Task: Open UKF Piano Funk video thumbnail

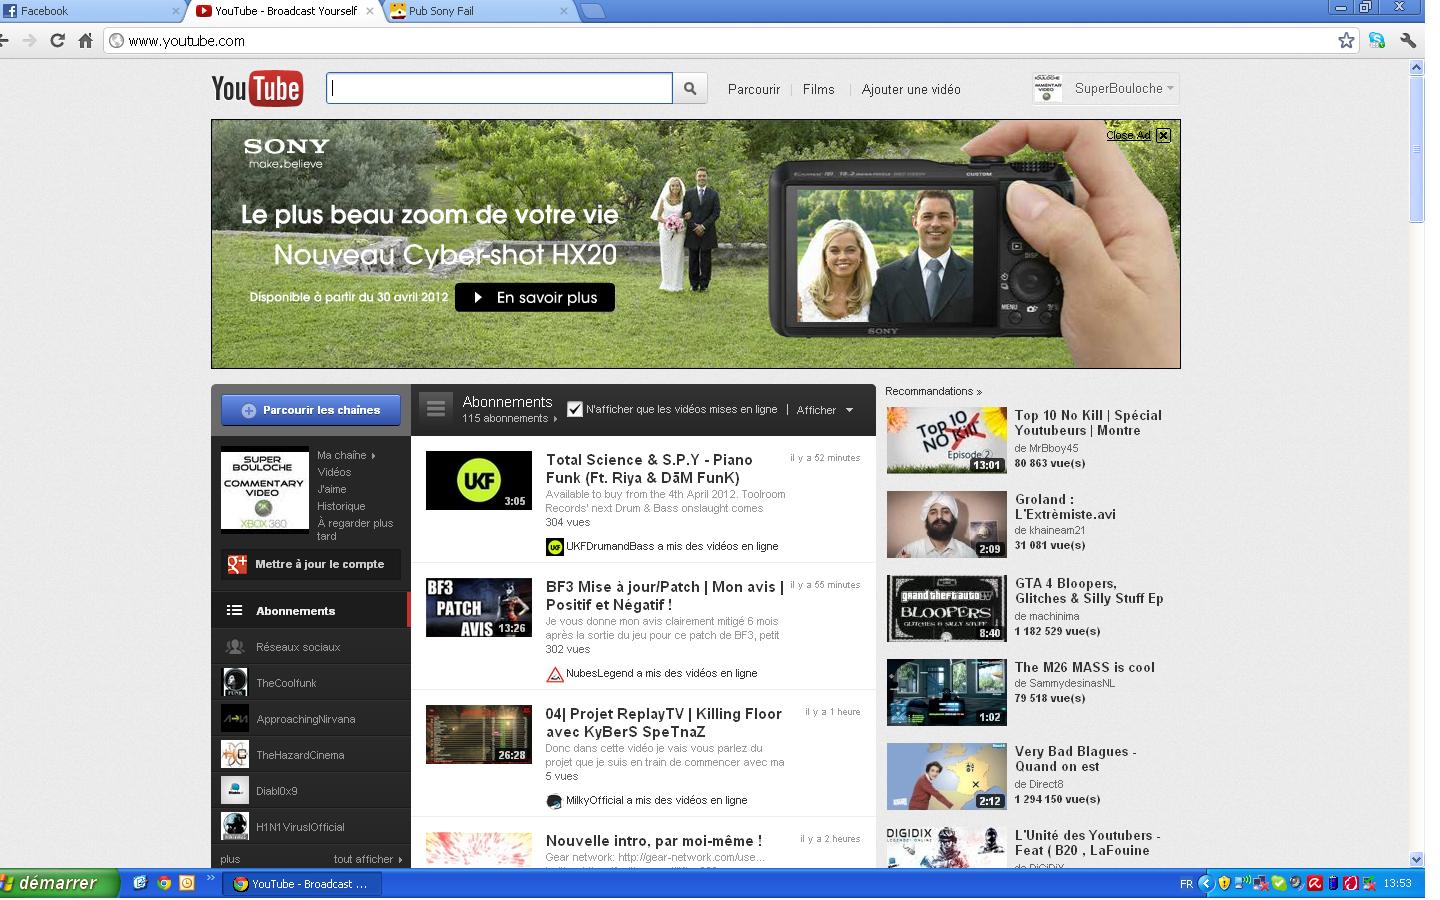Action: (x=479, y=481)
